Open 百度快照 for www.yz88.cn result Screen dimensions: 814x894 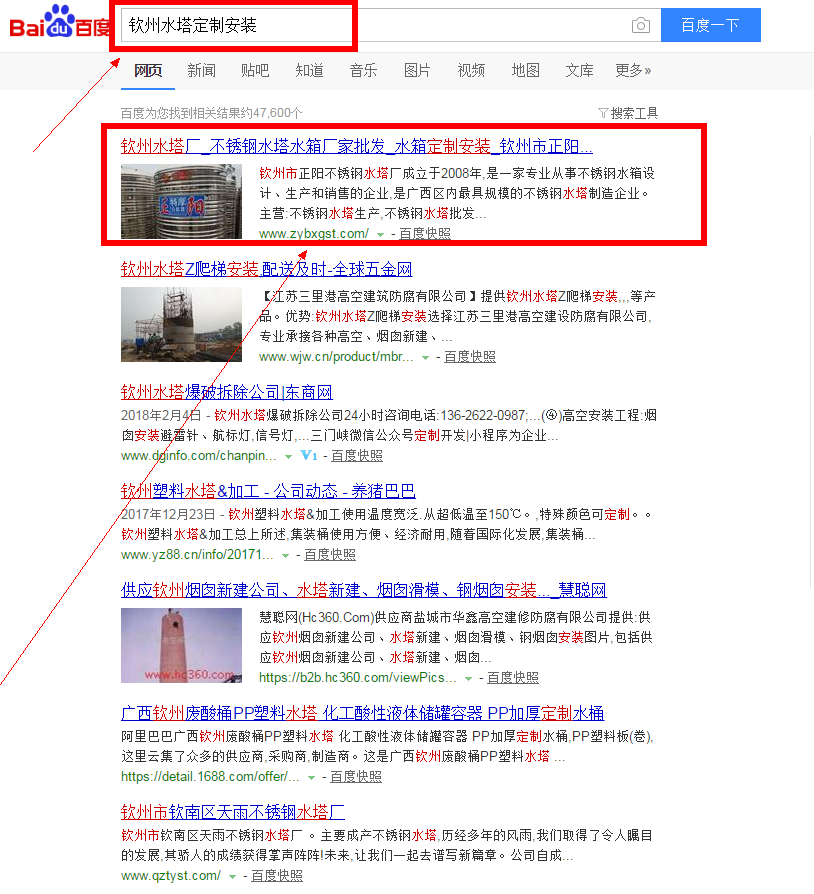[x=330, y=555]
